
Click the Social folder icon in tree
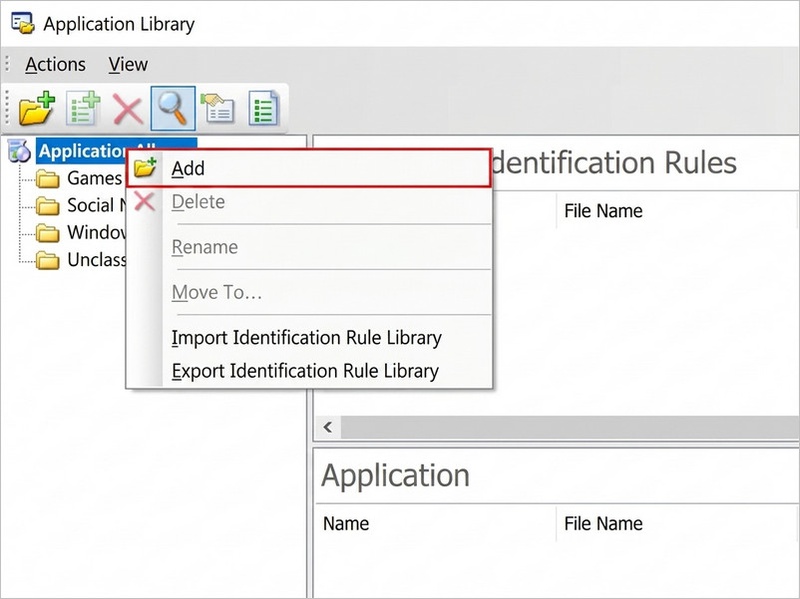[x=47, y=206]
